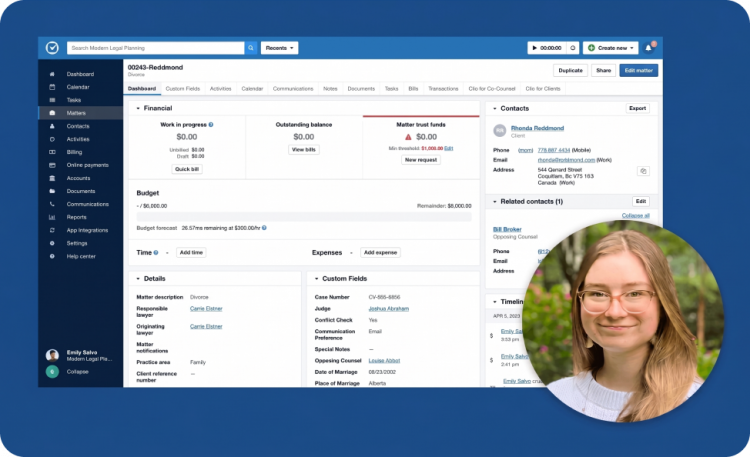Click the Collapse all link
This screenshot has height=457, width=750.
point(635,215)
